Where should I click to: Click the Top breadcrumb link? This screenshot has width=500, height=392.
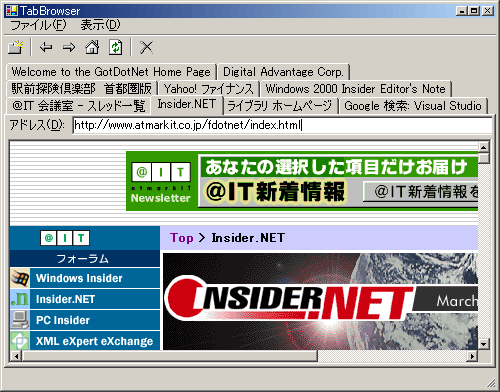point(182,238)
